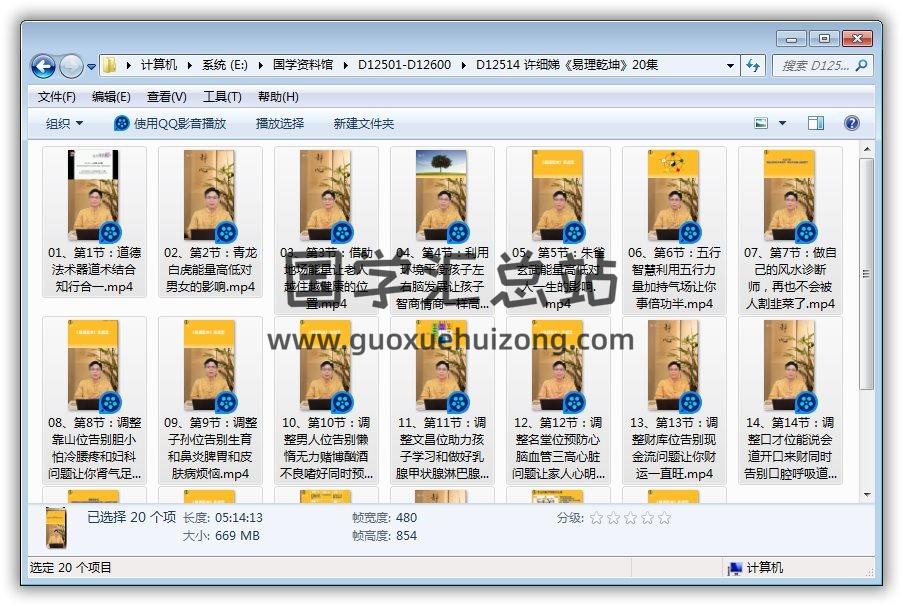
Task: Toggle the preview pane icon
Action: tap(815, 123)
